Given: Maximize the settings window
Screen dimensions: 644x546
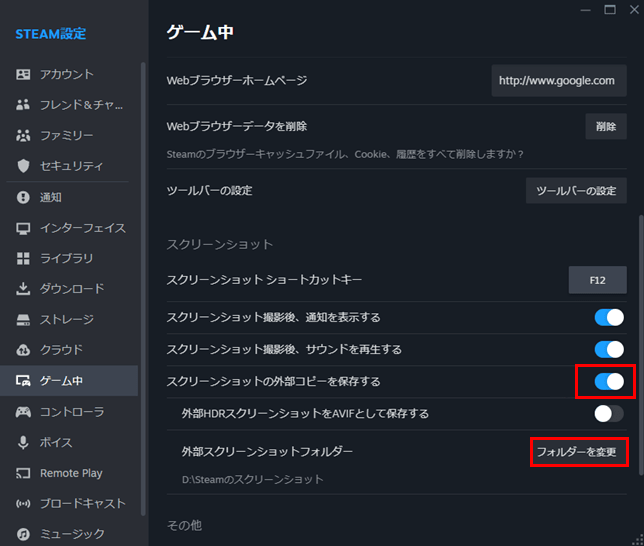Looking at the screenshot, I should tap(610, 10).
